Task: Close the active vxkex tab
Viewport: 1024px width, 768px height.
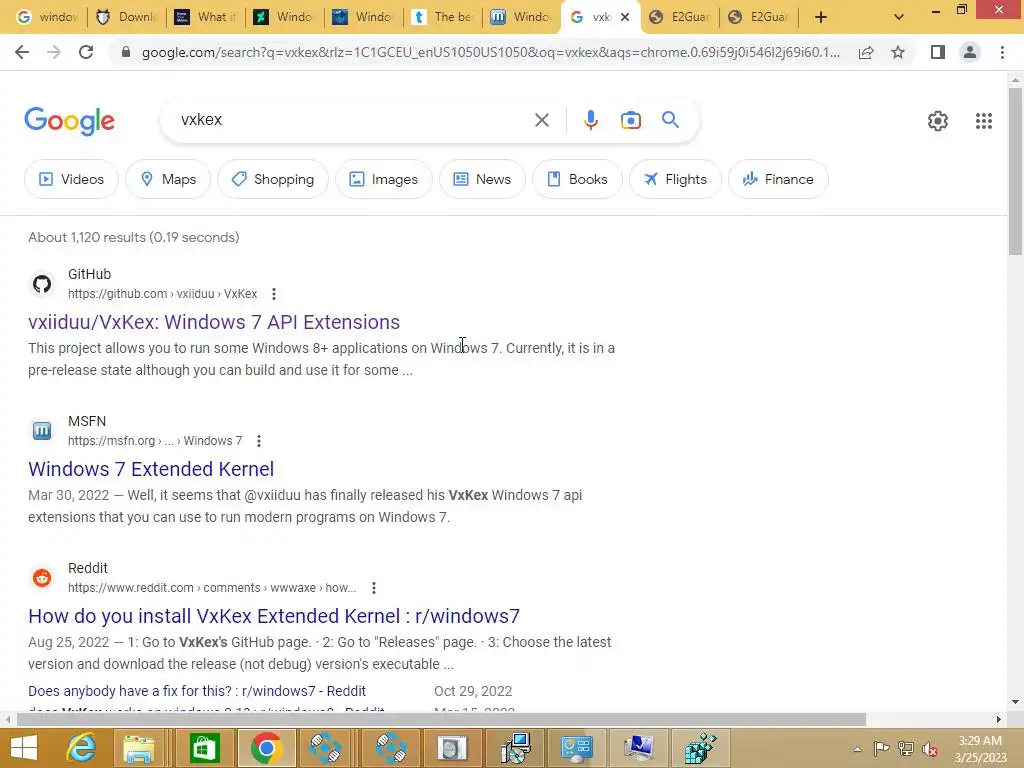Action: click(x=625, y=17)
